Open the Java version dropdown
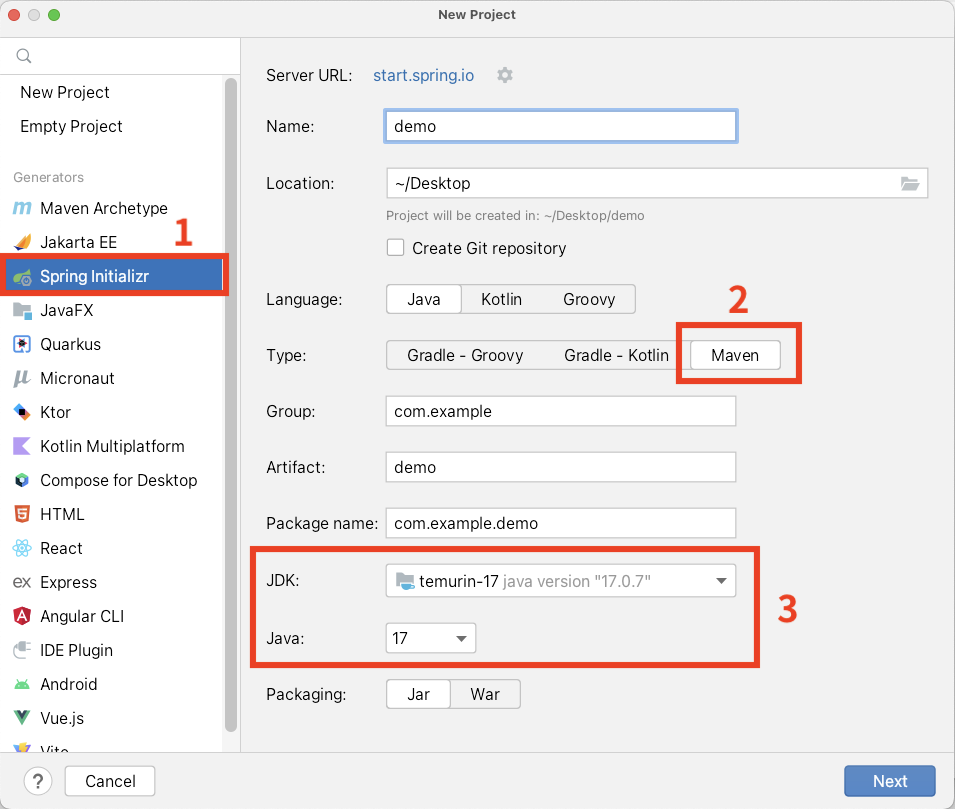This screenshot has width=955, height=809. [431, 638]
